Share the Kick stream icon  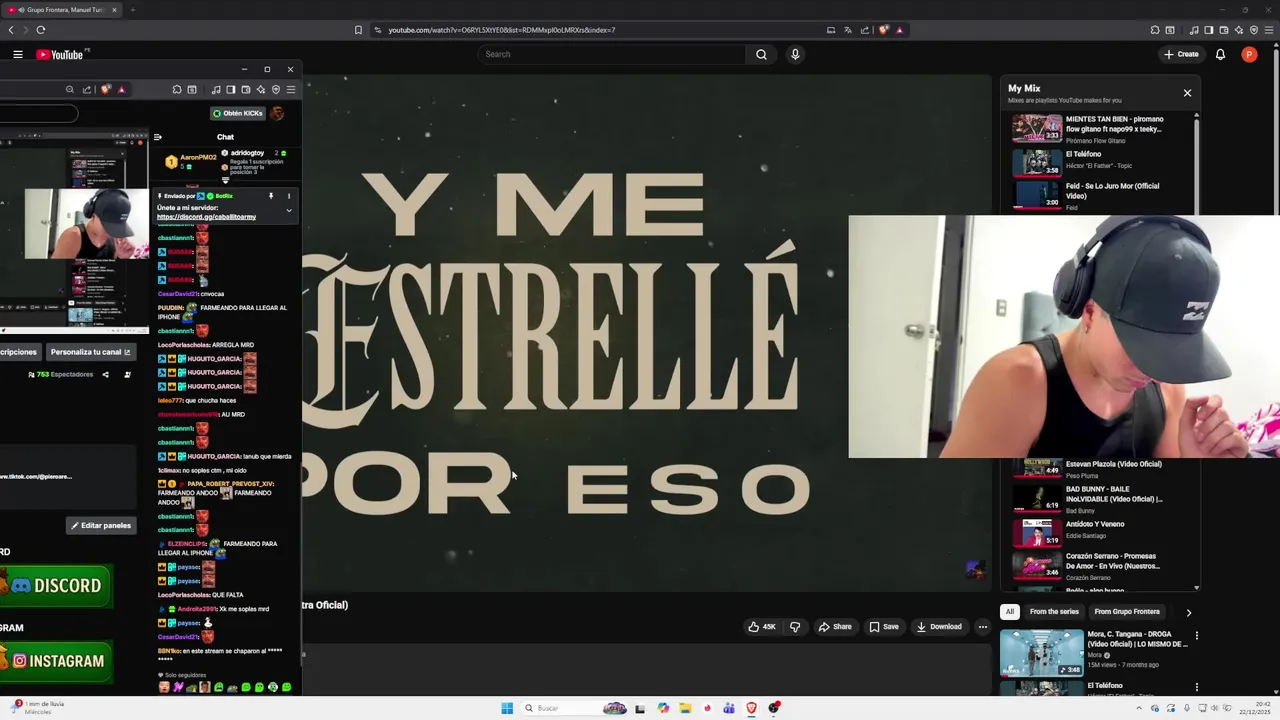[105, 375]
